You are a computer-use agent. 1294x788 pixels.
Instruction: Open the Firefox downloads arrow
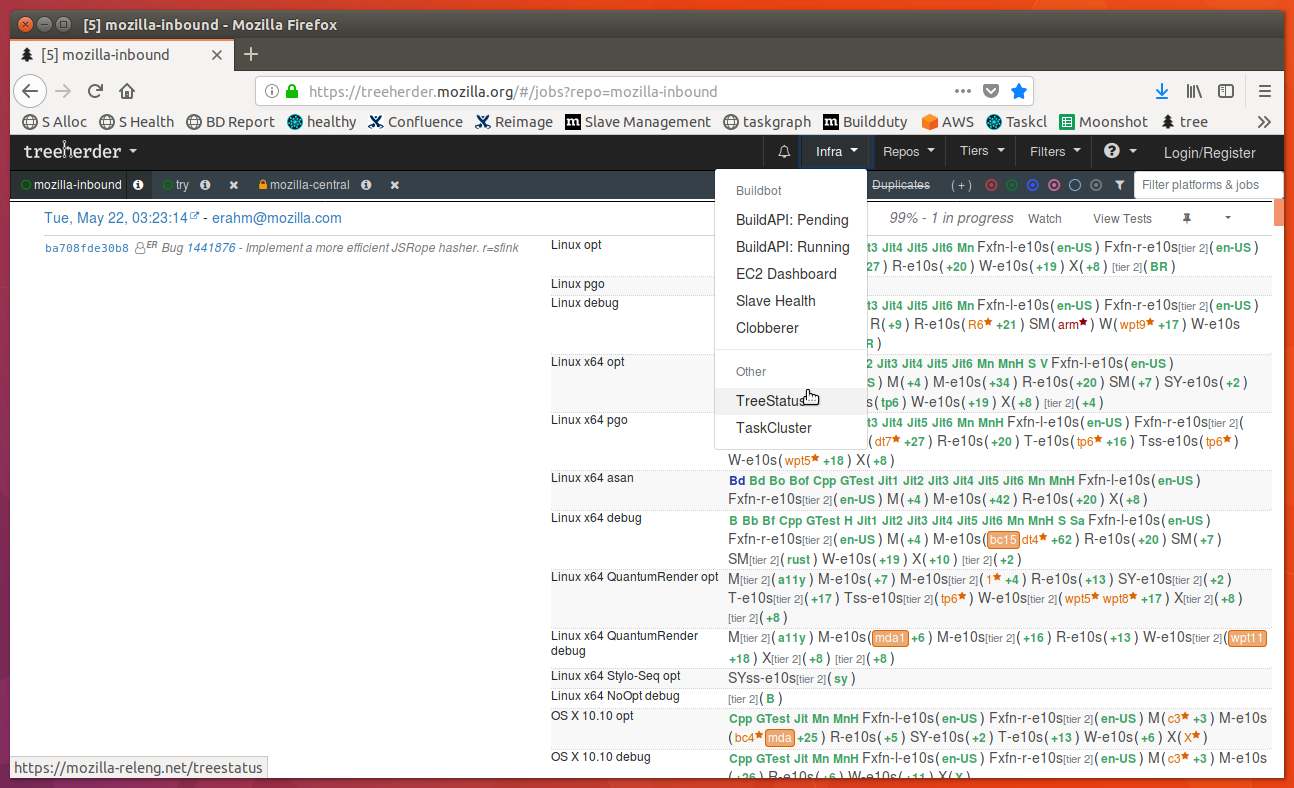pyautogui.click(x=1161, y=91)
